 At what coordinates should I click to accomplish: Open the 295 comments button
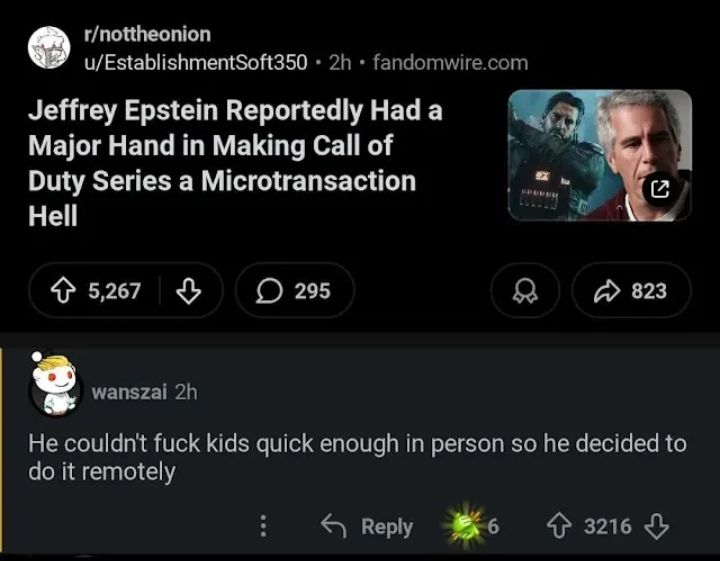pyautogui.click(x=294, y=291)
